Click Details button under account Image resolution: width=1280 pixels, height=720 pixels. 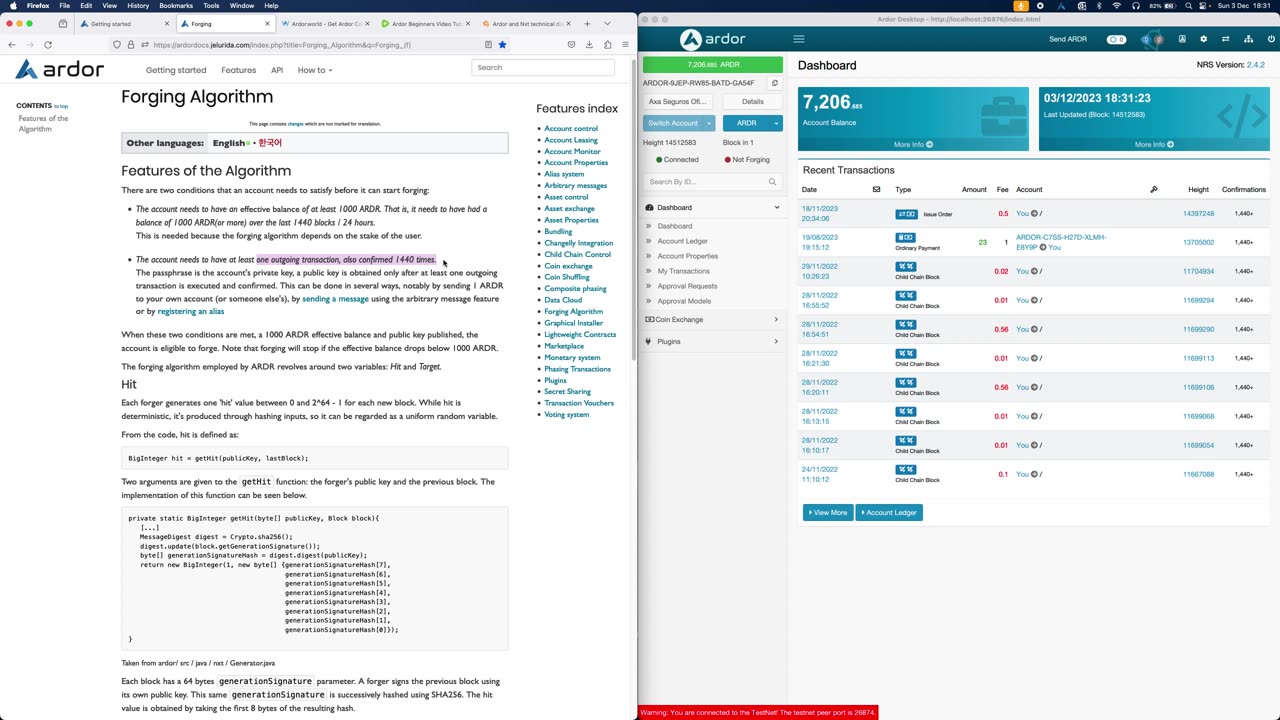click(x=753, y=101)
